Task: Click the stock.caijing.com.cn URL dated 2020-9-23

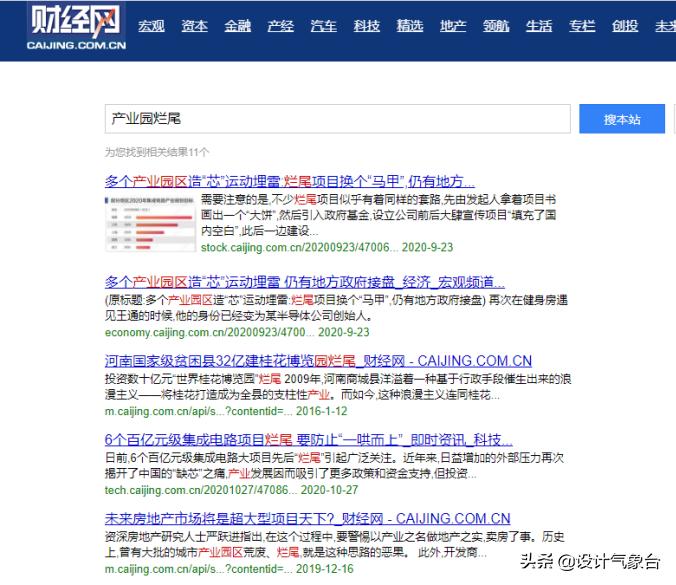Action: 327,247
